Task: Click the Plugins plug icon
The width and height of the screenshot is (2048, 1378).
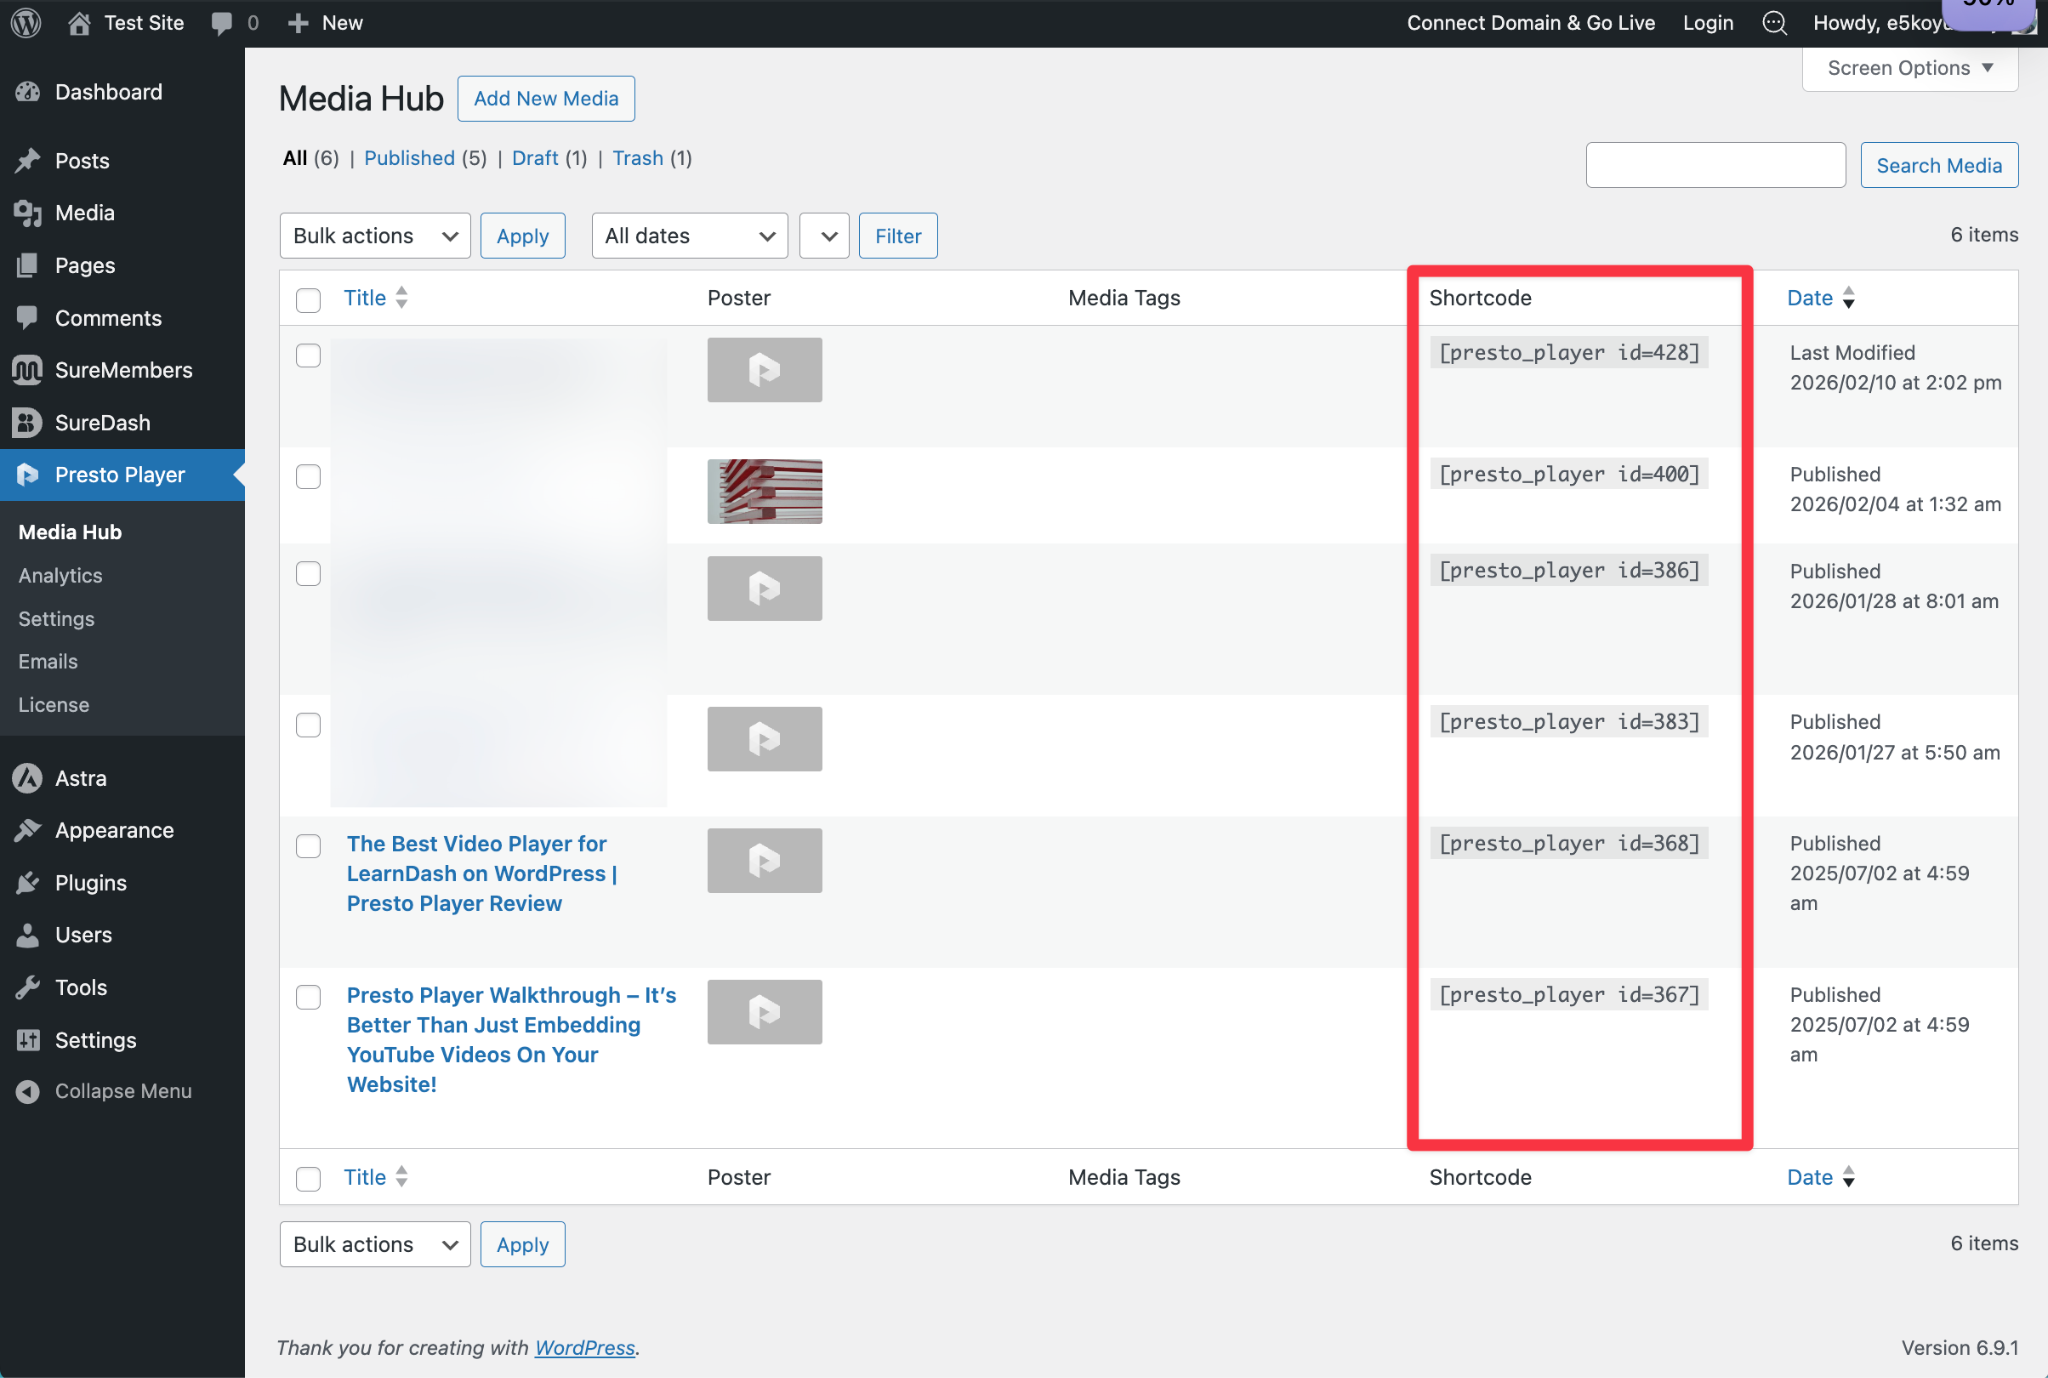Action: 27,883
